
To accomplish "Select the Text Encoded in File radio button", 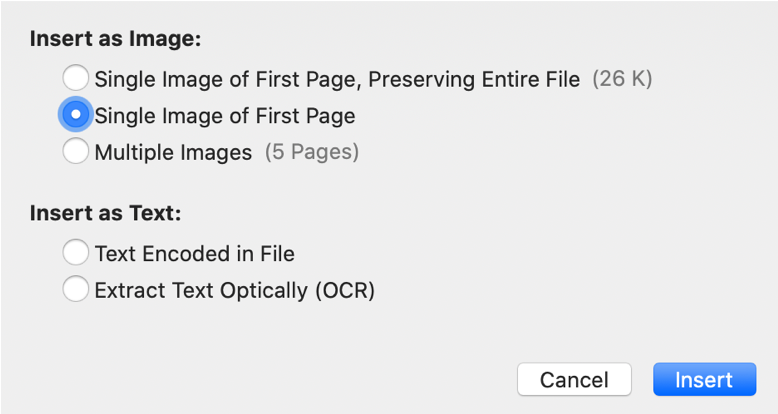I will pyautogui.click(x=76, y=253).
